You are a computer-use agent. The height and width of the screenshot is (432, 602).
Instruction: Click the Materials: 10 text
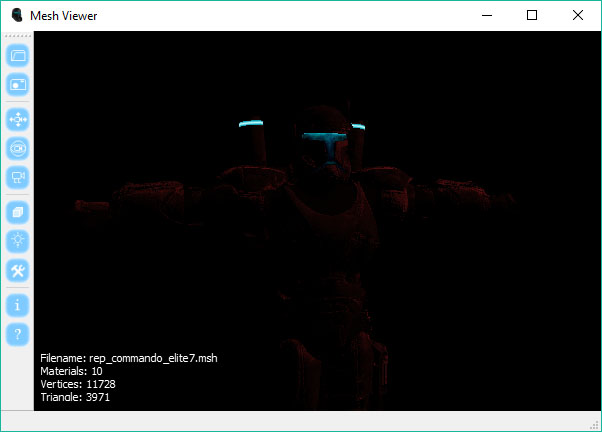[71, 371]
